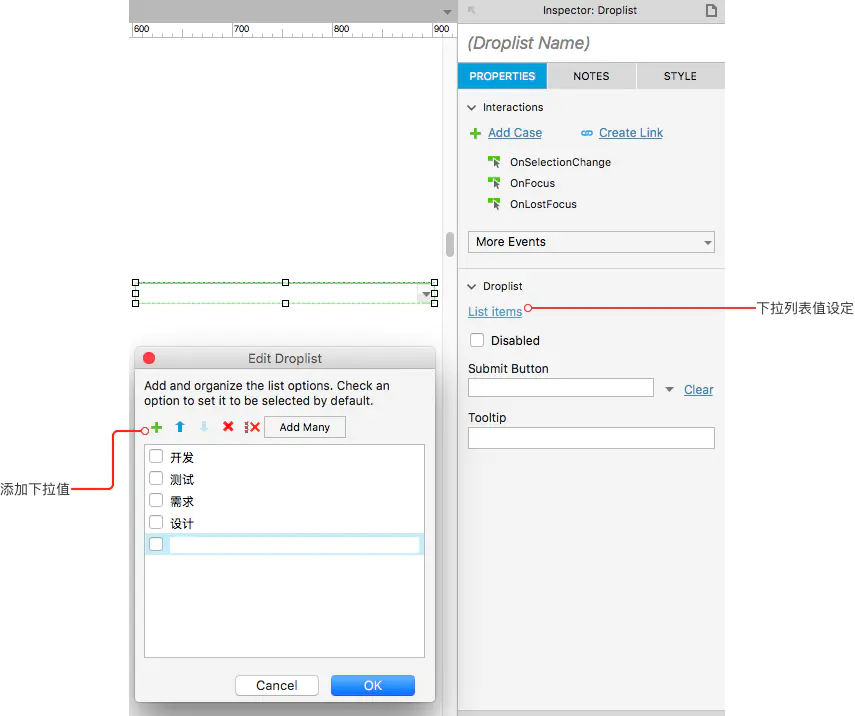
Task: Switch to the NOTES tab
Action: 591,76
